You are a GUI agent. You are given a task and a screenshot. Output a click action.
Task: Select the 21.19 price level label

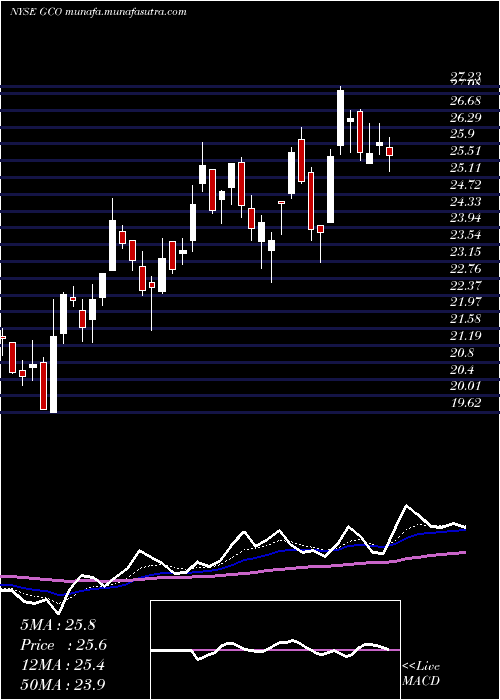coord(465,336)
